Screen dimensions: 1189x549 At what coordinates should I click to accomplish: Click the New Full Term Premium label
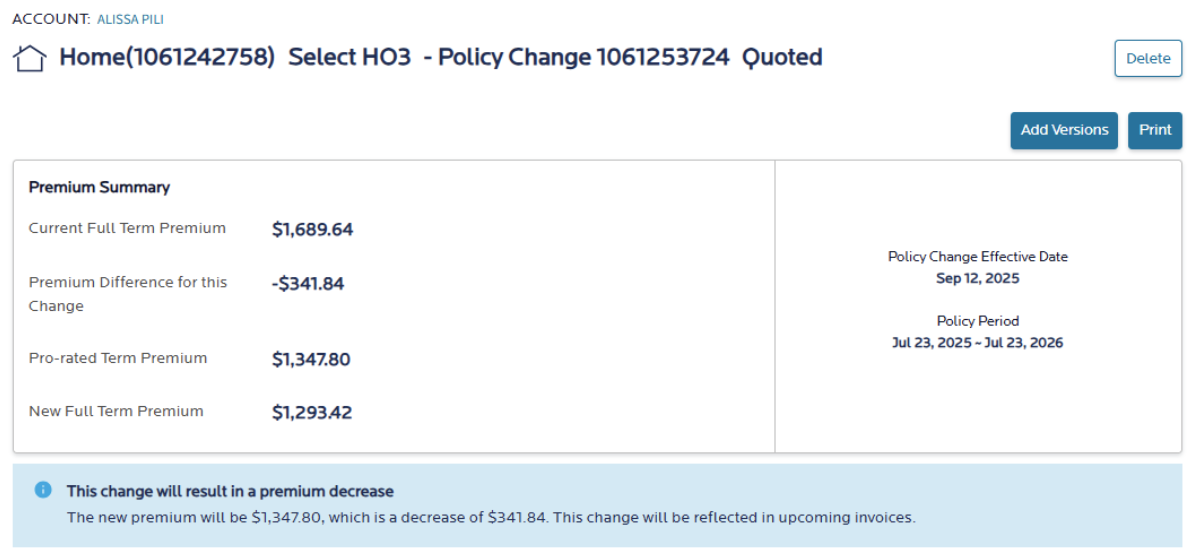click(116, 411)
